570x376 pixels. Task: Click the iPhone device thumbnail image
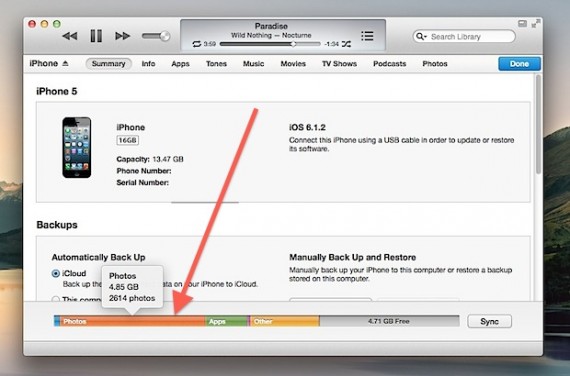coord(76,147)
